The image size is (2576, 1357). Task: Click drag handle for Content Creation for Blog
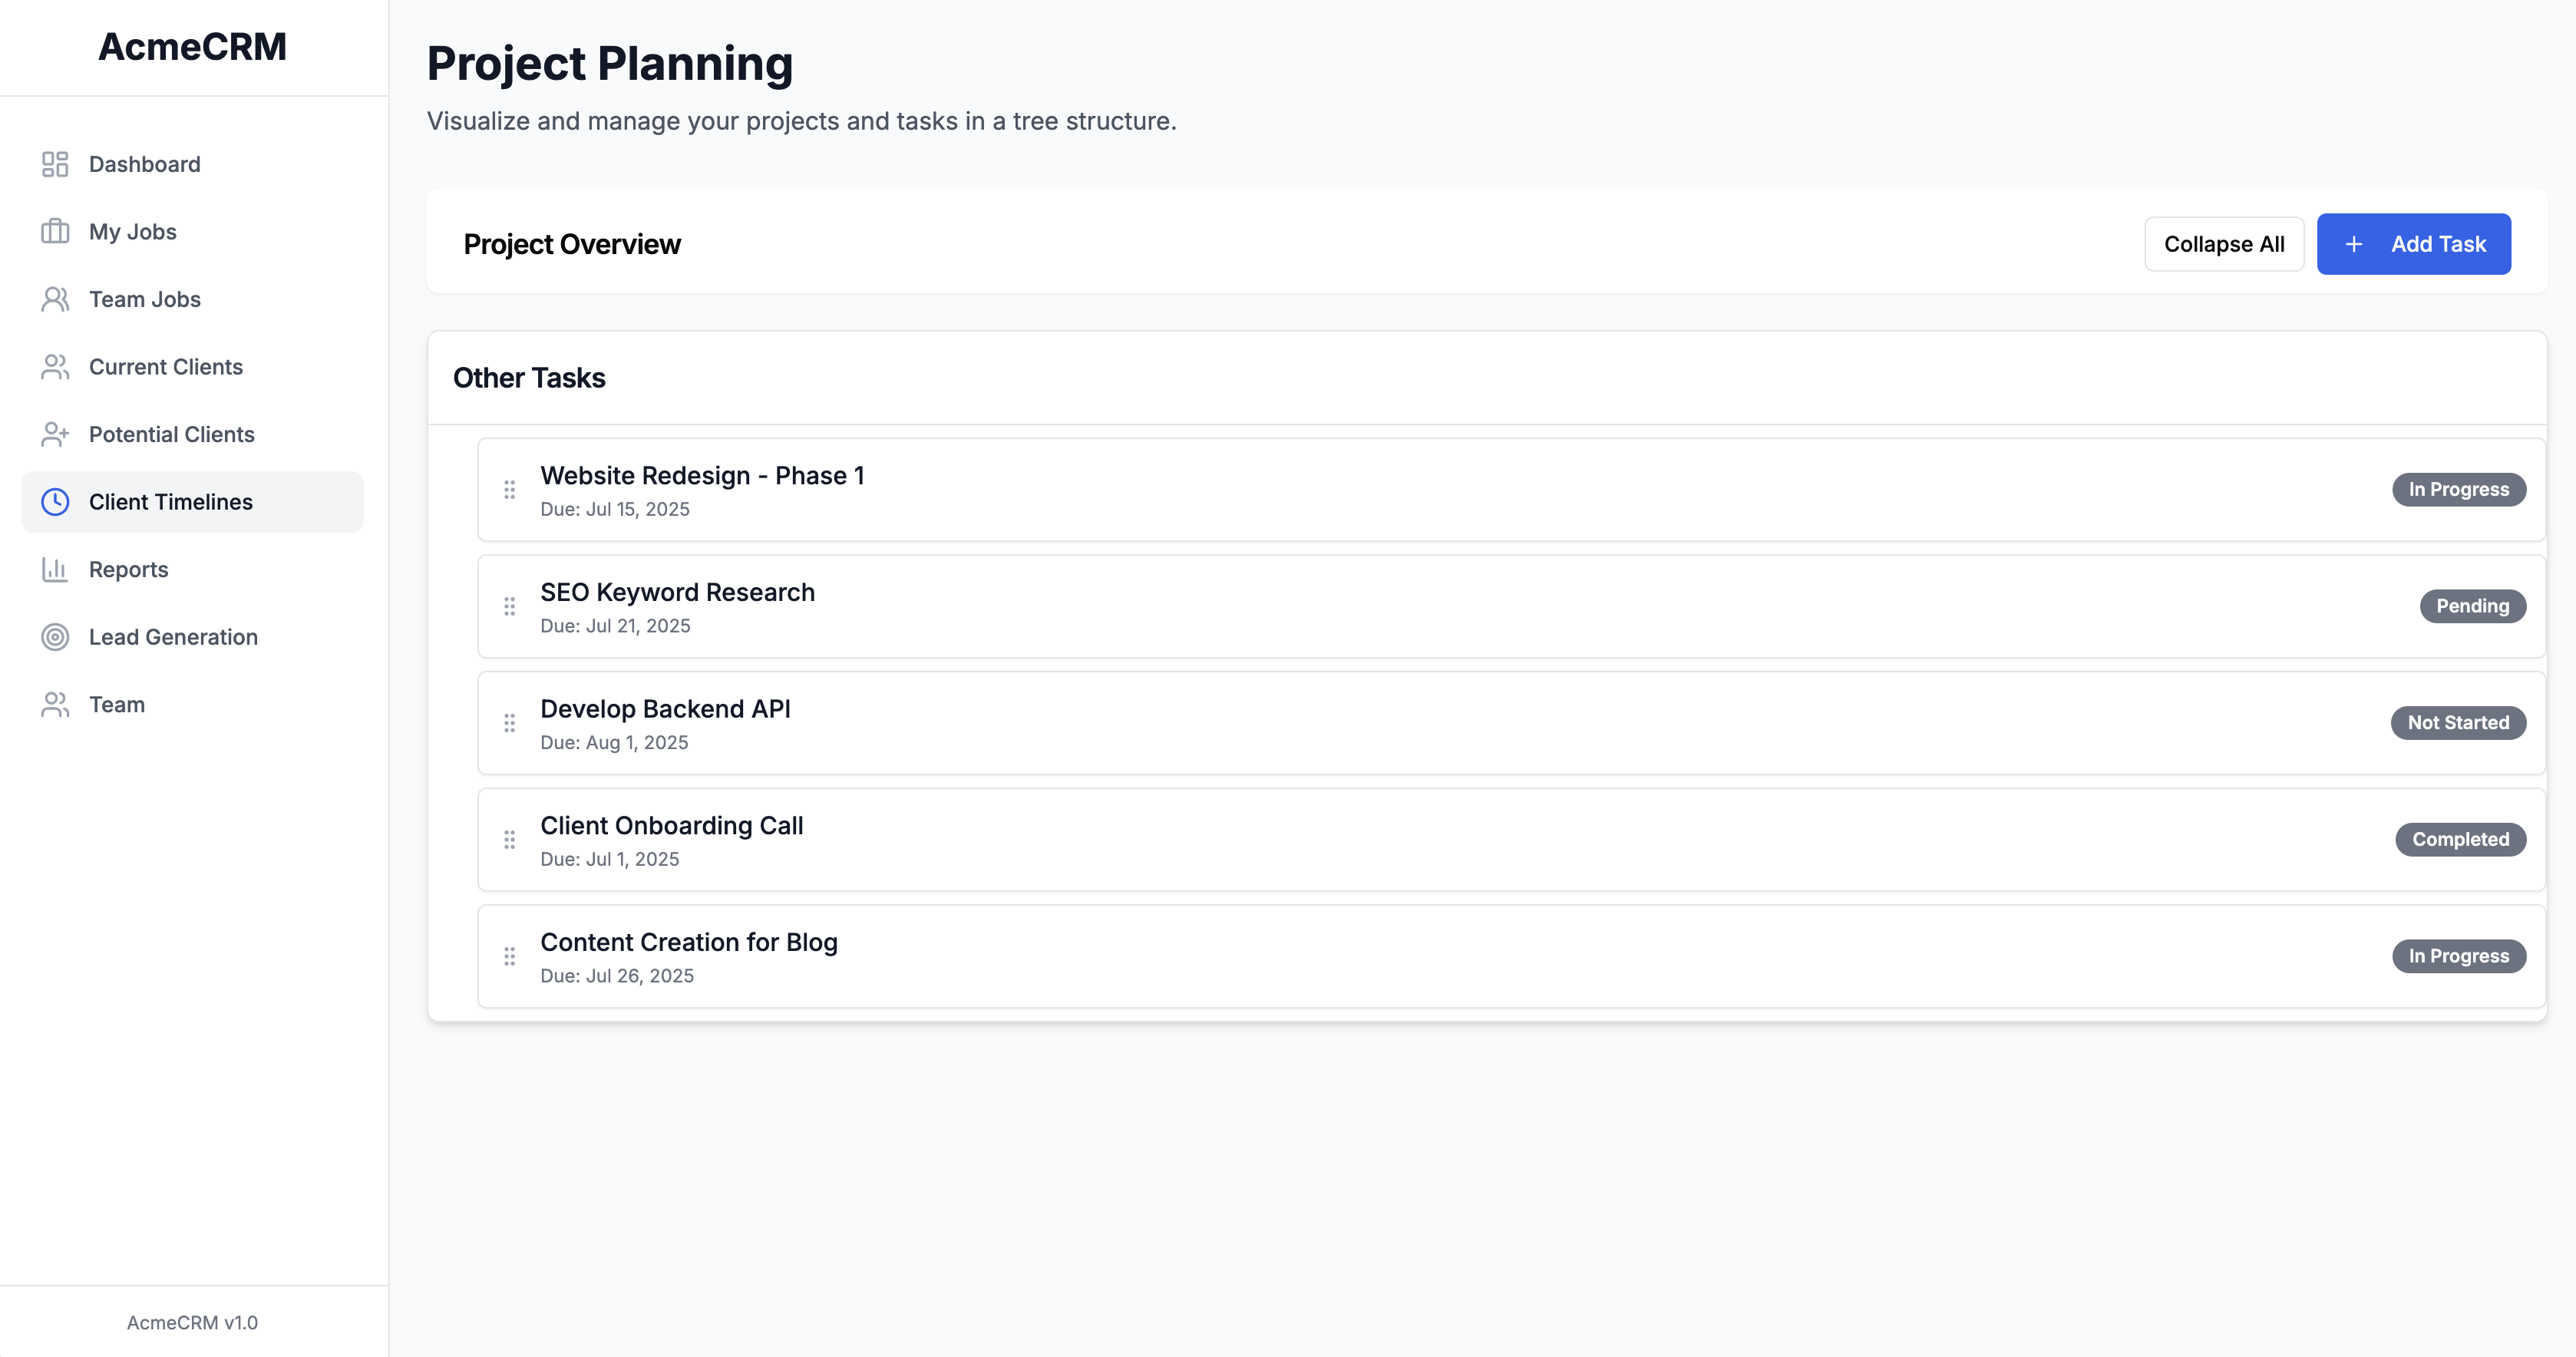coord(510,956)
